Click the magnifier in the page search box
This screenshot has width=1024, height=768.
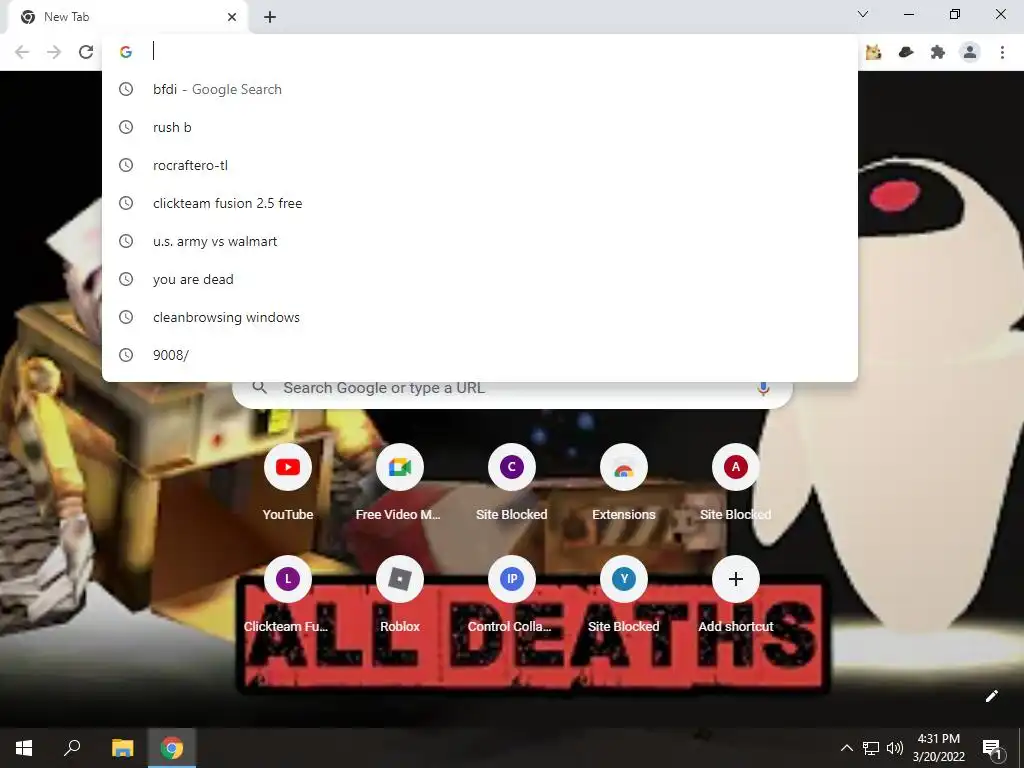(x=260, y=388)
